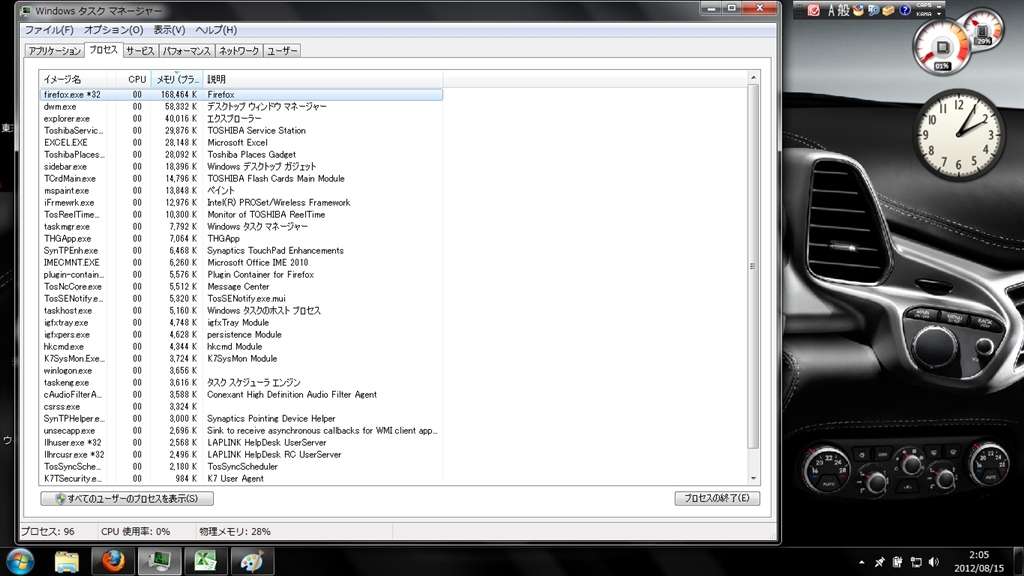Open the IME tools toolbox icon
The height and width of the screenshot is (576, 1024).
click(889, 10)
